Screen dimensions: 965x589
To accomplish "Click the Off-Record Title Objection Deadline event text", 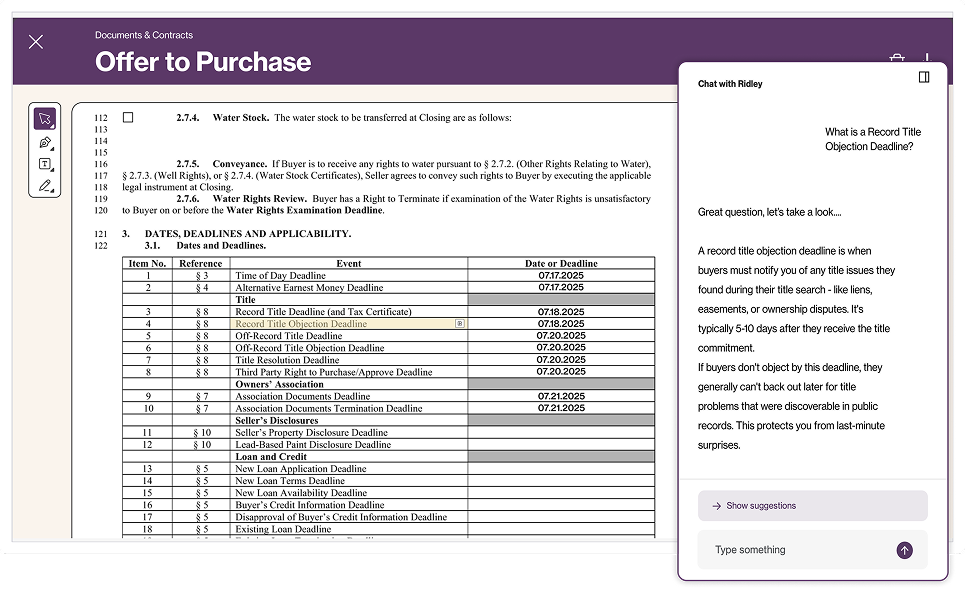I will click(x=310, y=348).
